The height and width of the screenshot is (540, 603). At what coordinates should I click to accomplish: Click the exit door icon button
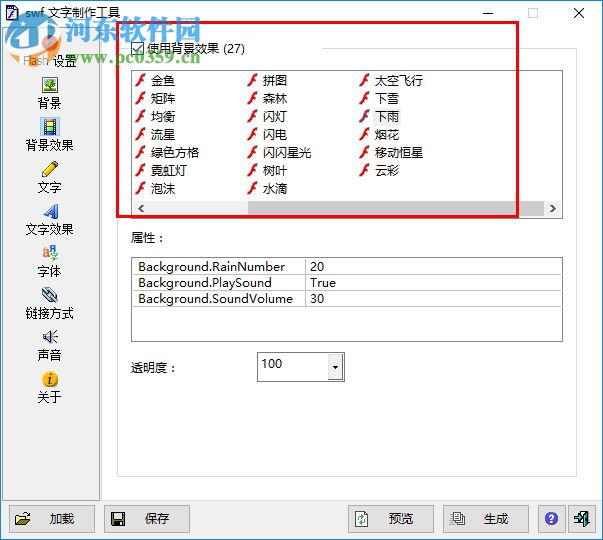pyautogui.click(x=582, y=519)
